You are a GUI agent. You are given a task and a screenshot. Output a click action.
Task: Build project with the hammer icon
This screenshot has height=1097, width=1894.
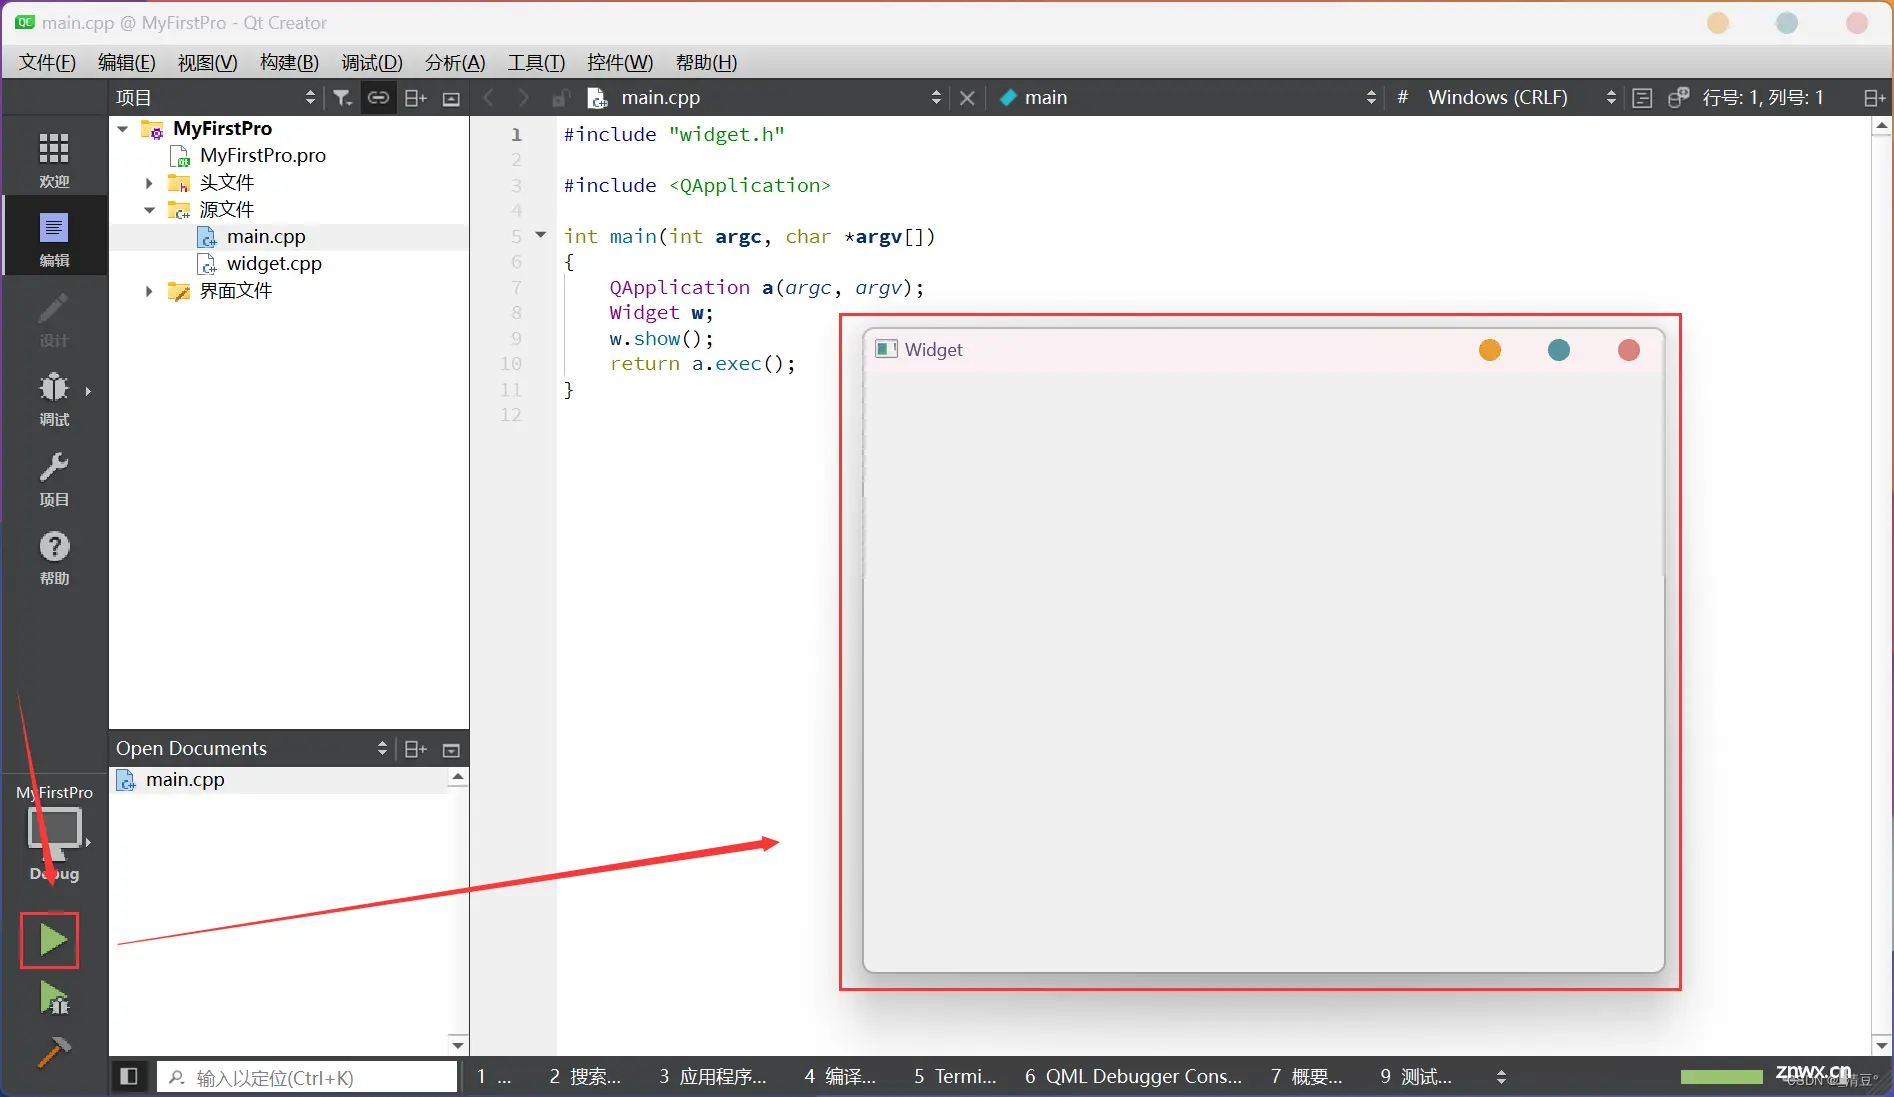[53, 1051]
